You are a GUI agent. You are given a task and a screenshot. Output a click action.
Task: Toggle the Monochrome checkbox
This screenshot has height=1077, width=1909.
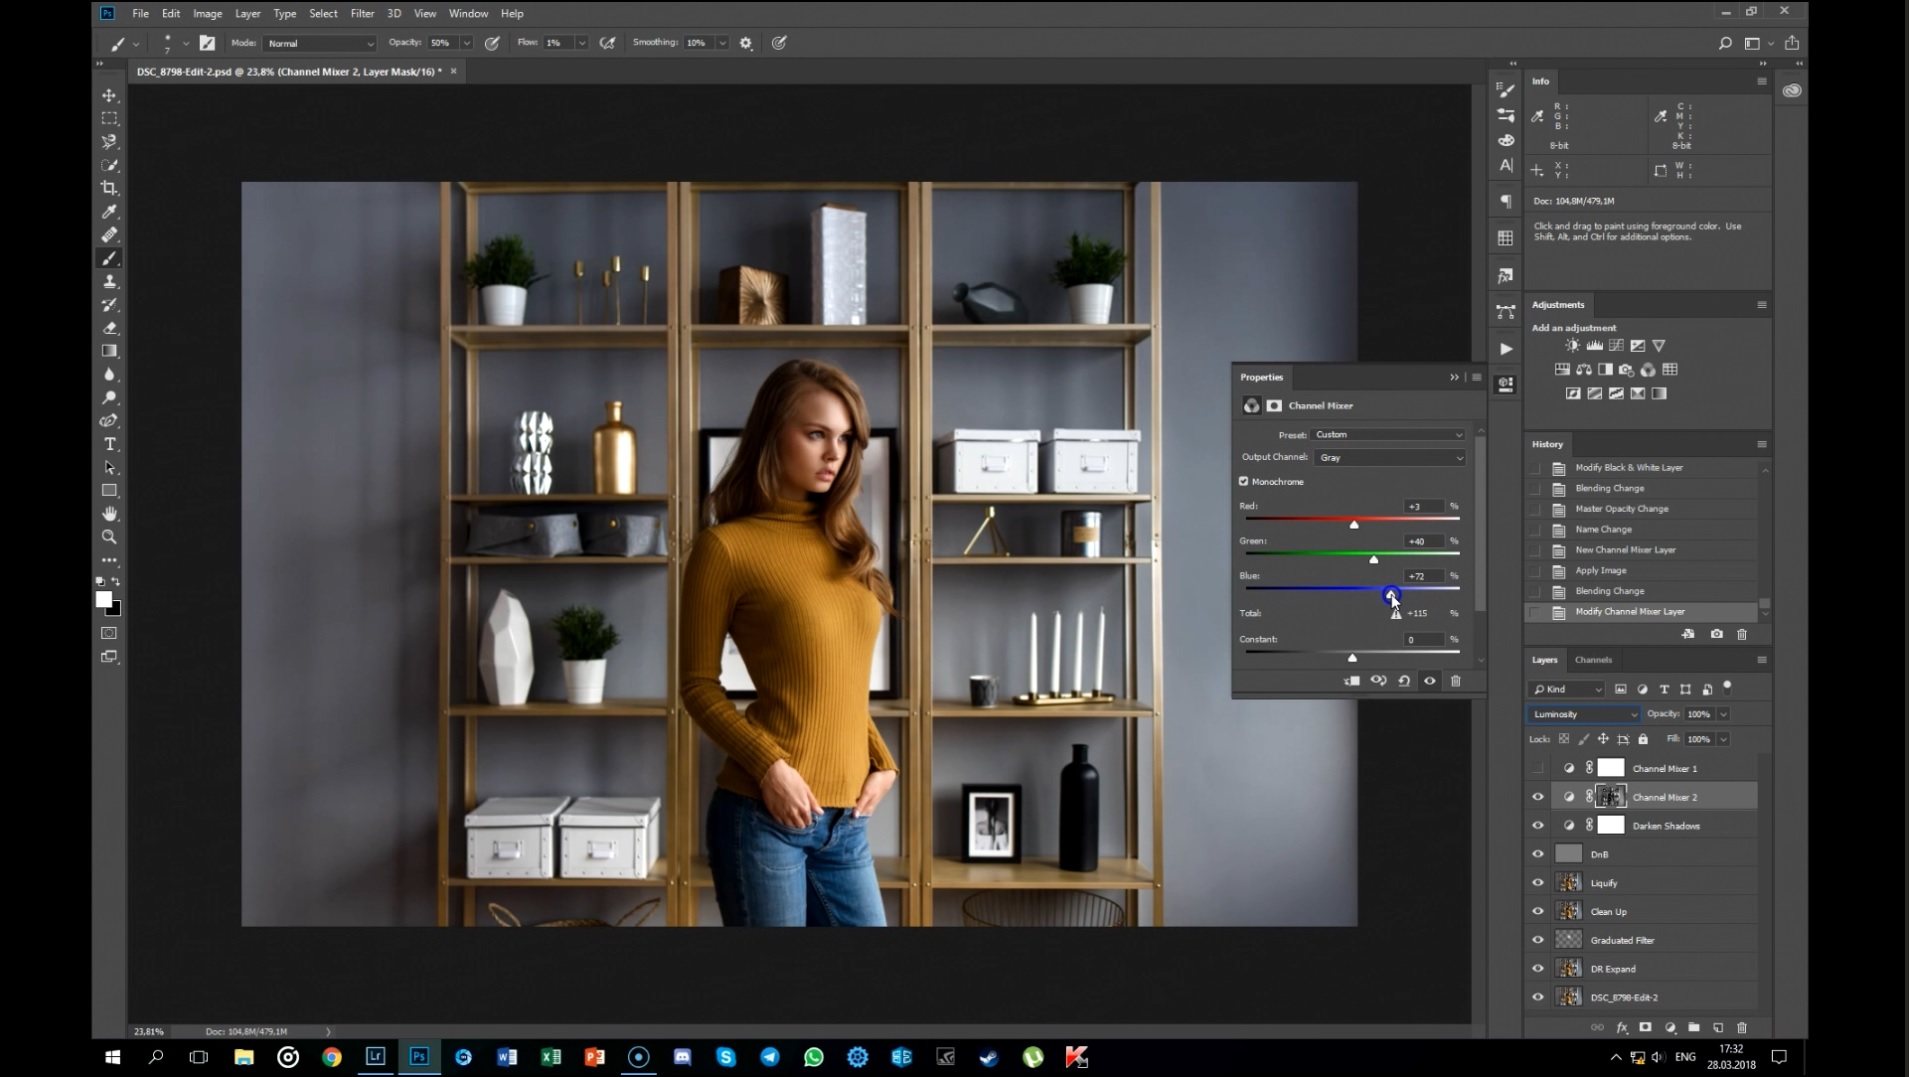coord(1244,481)
